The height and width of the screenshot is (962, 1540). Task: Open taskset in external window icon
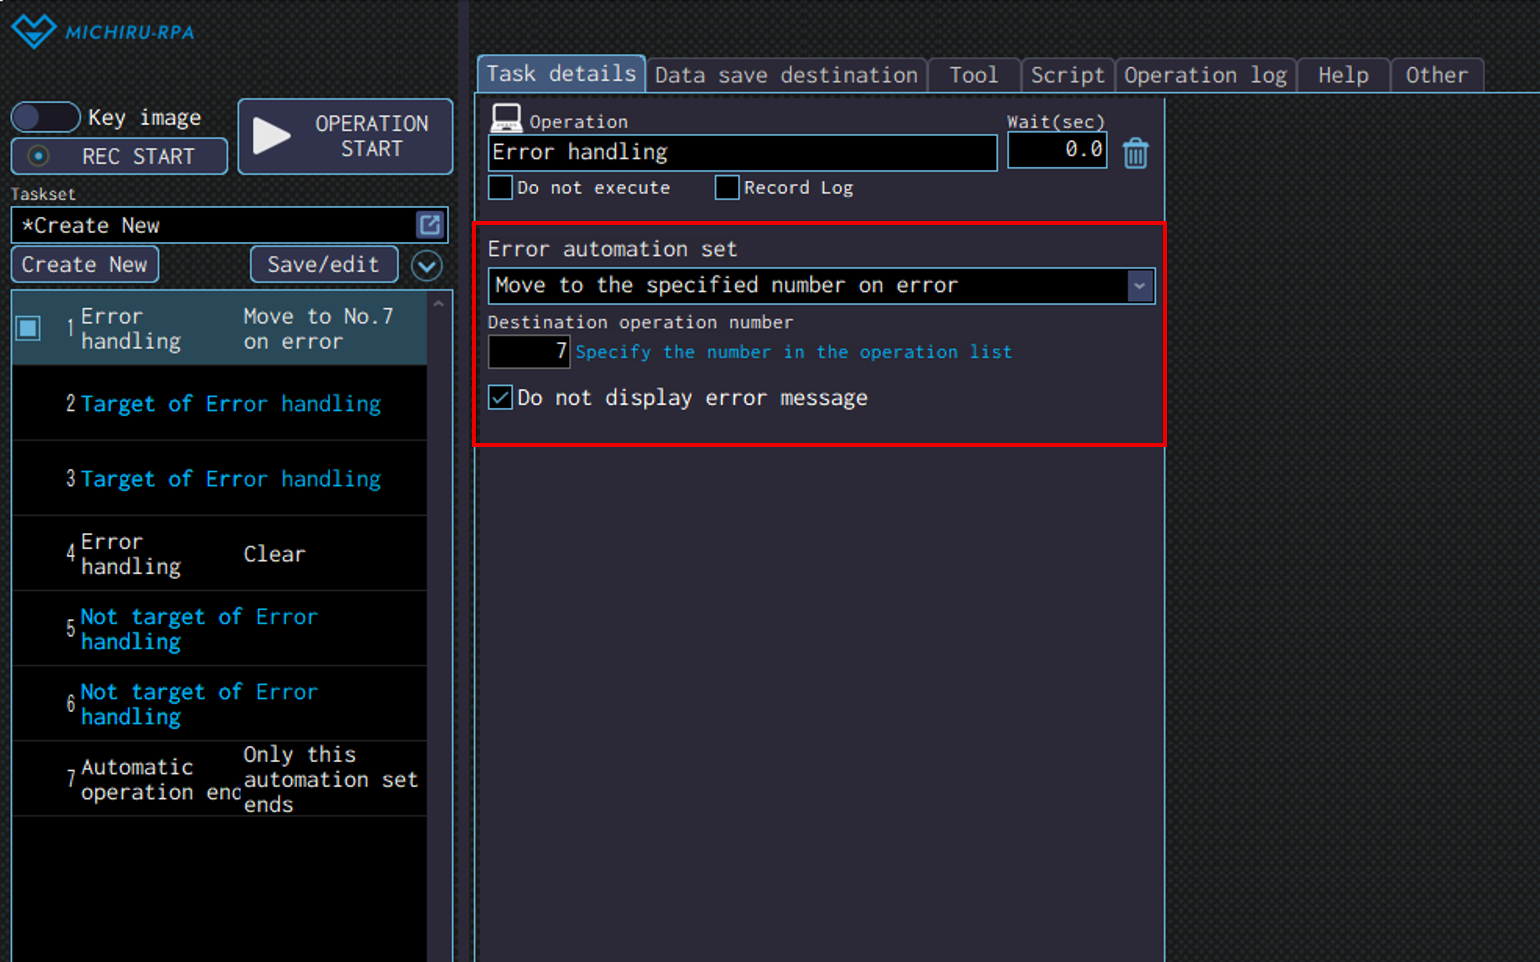(429, 225)
